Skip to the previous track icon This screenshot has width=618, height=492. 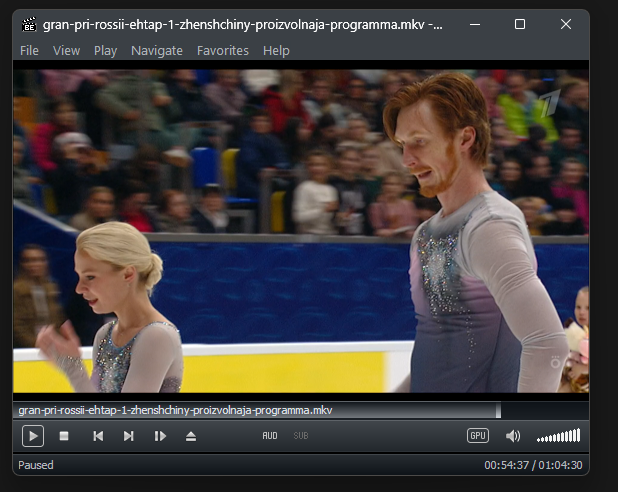98,436
